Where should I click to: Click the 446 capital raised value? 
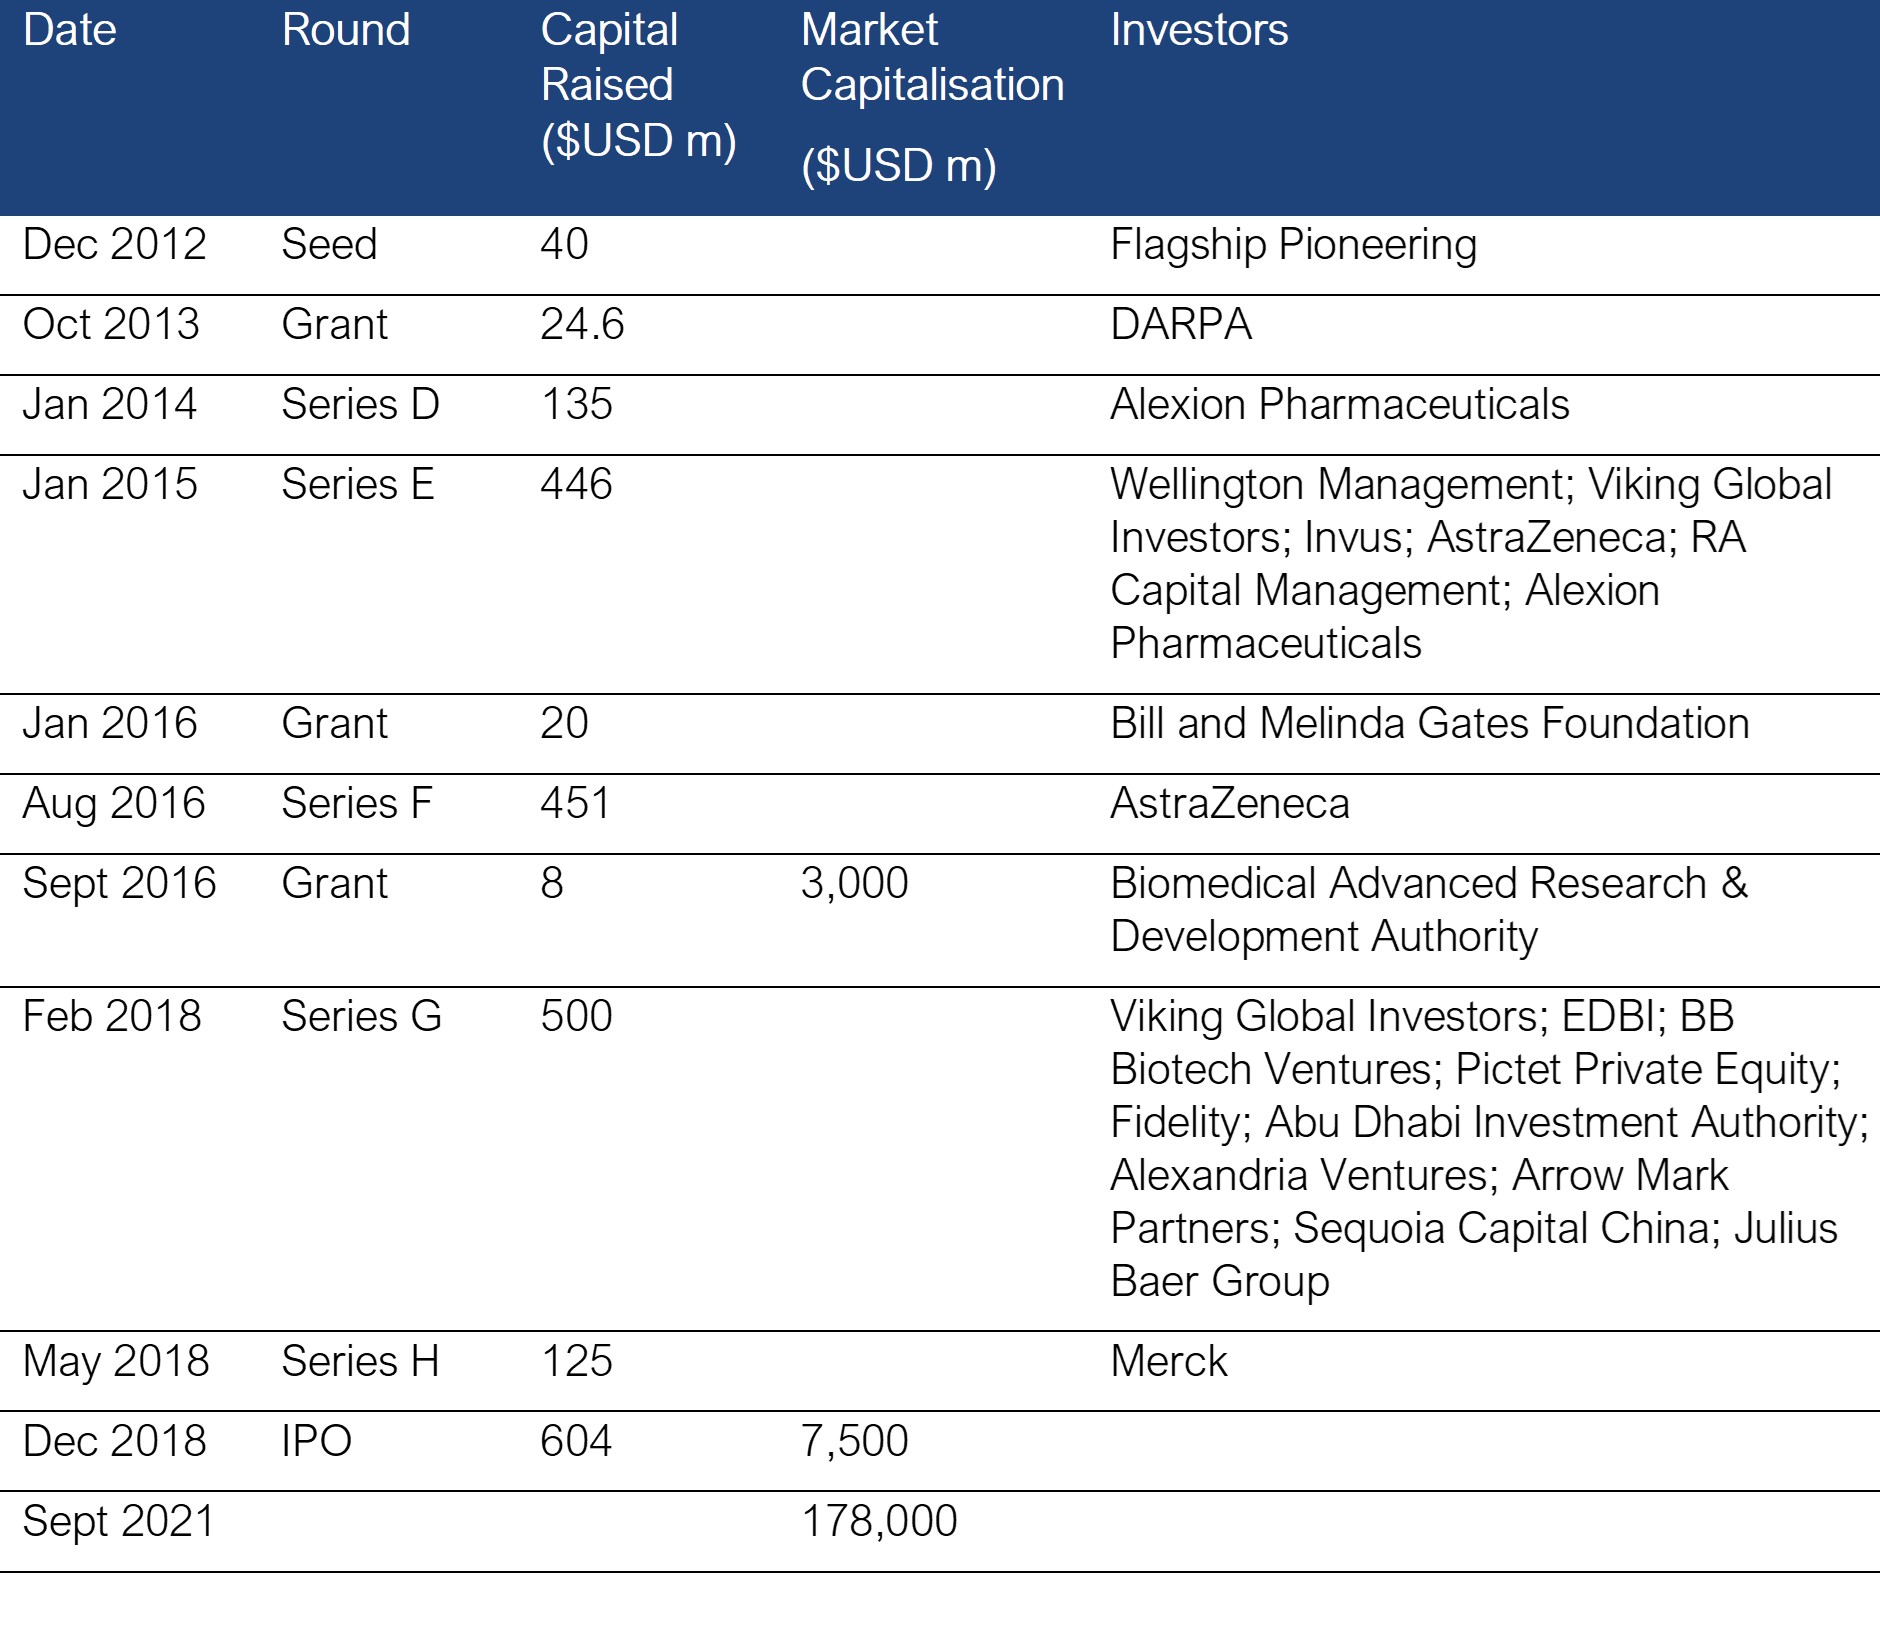576,485
